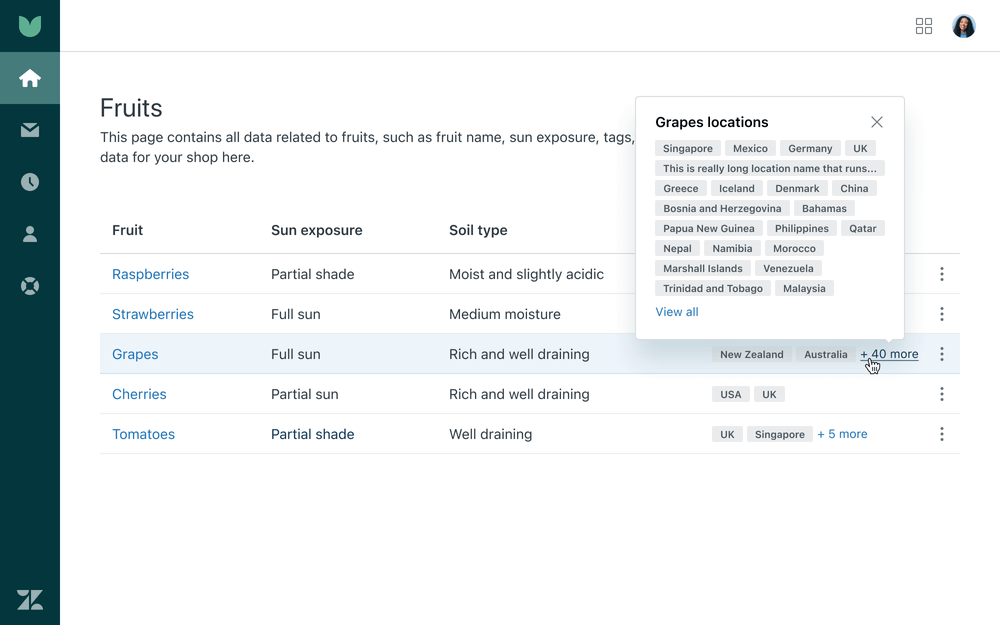1000x625 pixels.
Task: Open the mail envelope sidebar icon
Action: (x=30, y=130)
